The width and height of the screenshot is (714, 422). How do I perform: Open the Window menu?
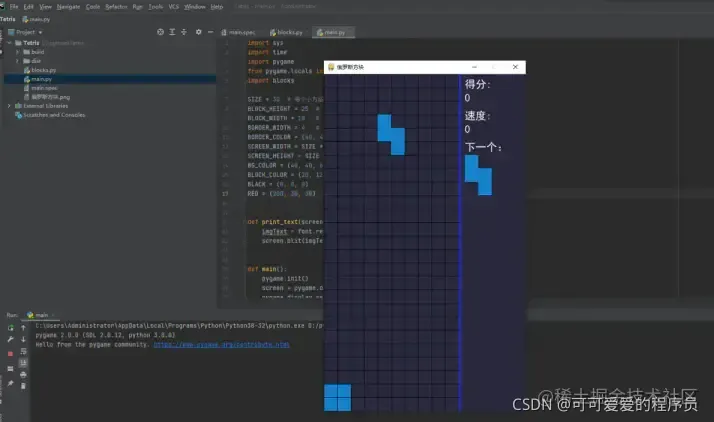pyautogui.click(x=195, y=7)
